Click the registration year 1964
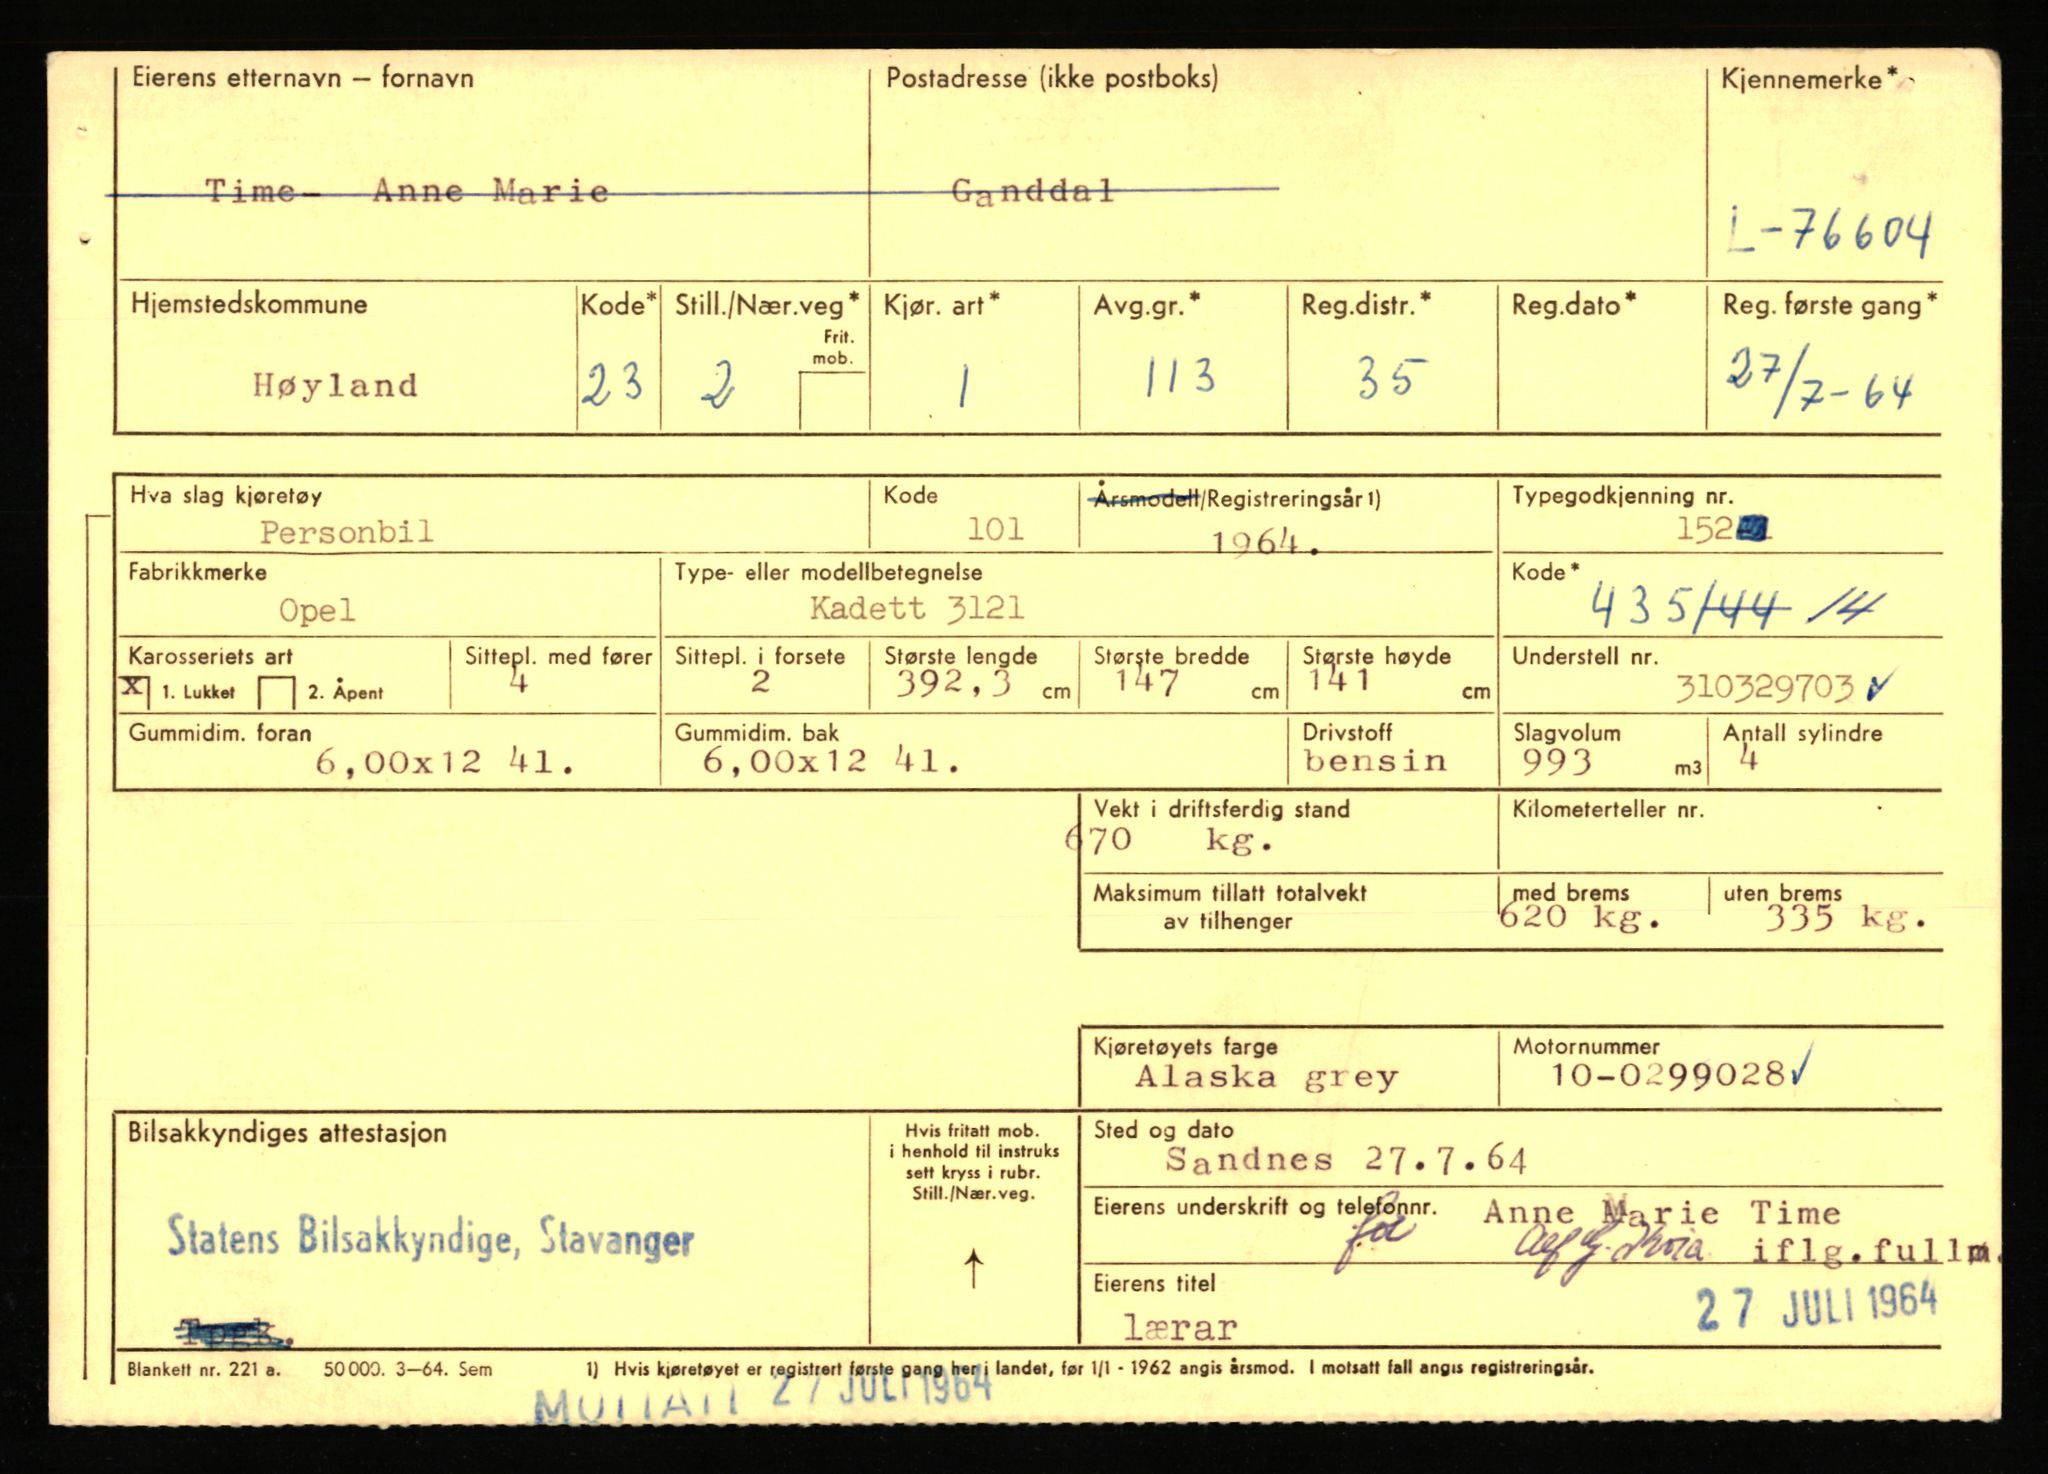This screenshot has width=2048, height=1474. [1256, 543]
